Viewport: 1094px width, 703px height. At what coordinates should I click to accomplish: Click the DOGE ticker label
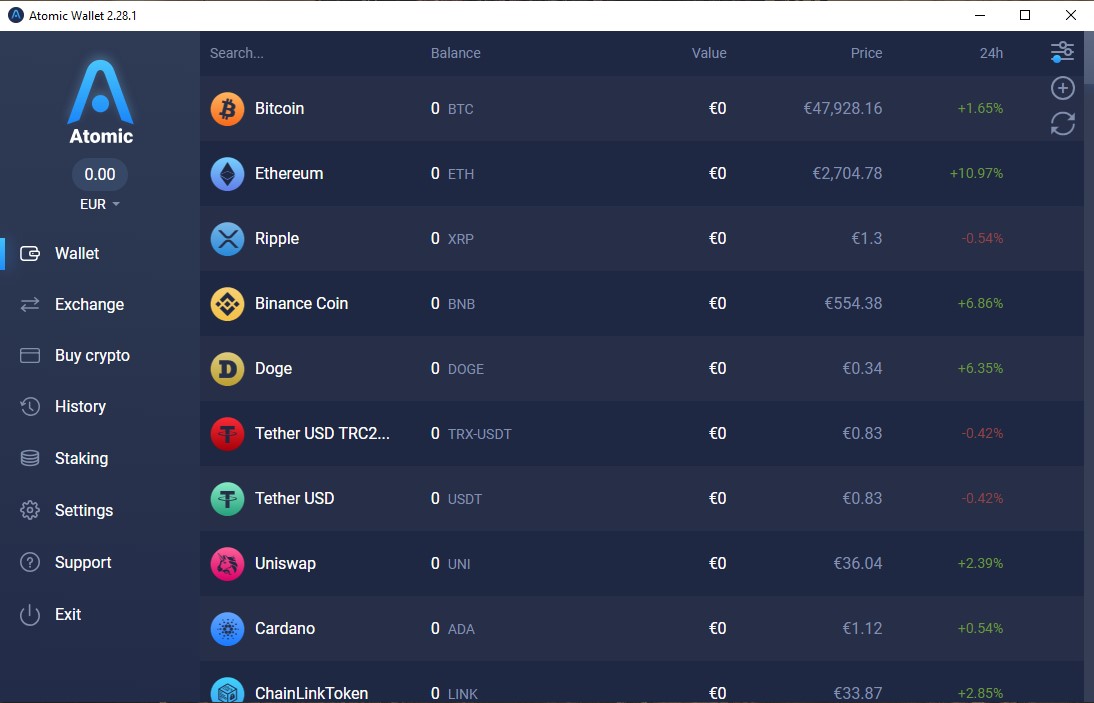point(465,369)
